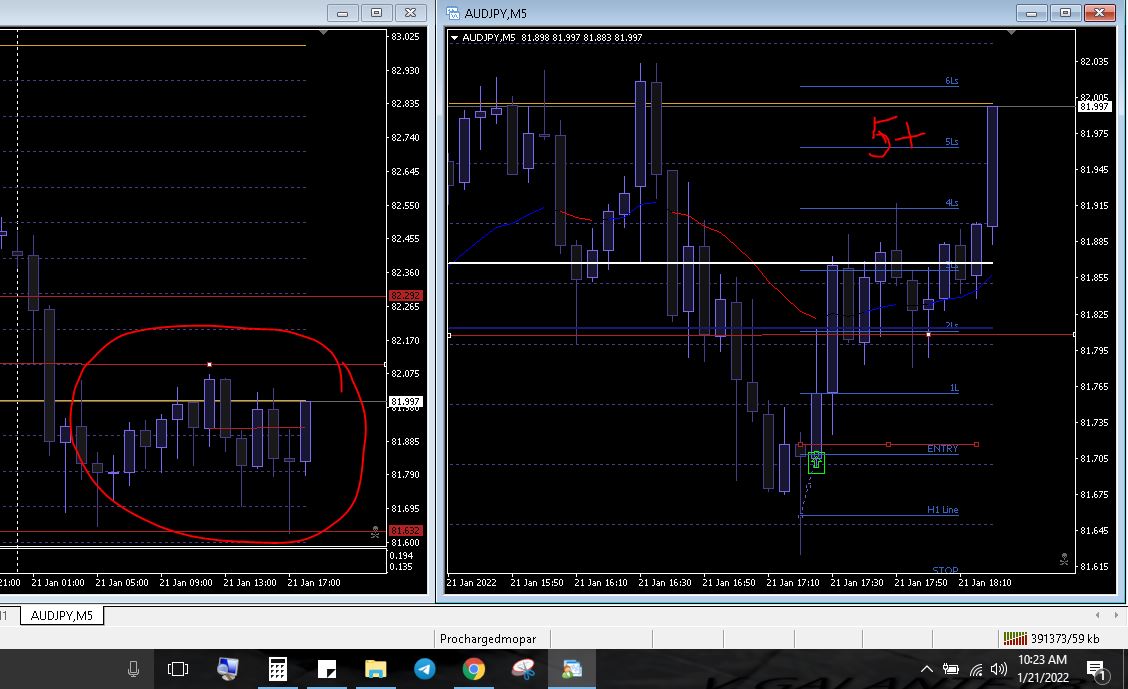Click battery power tray icon
Viewport: 1128px width, 689px height.
pos(951,669)
